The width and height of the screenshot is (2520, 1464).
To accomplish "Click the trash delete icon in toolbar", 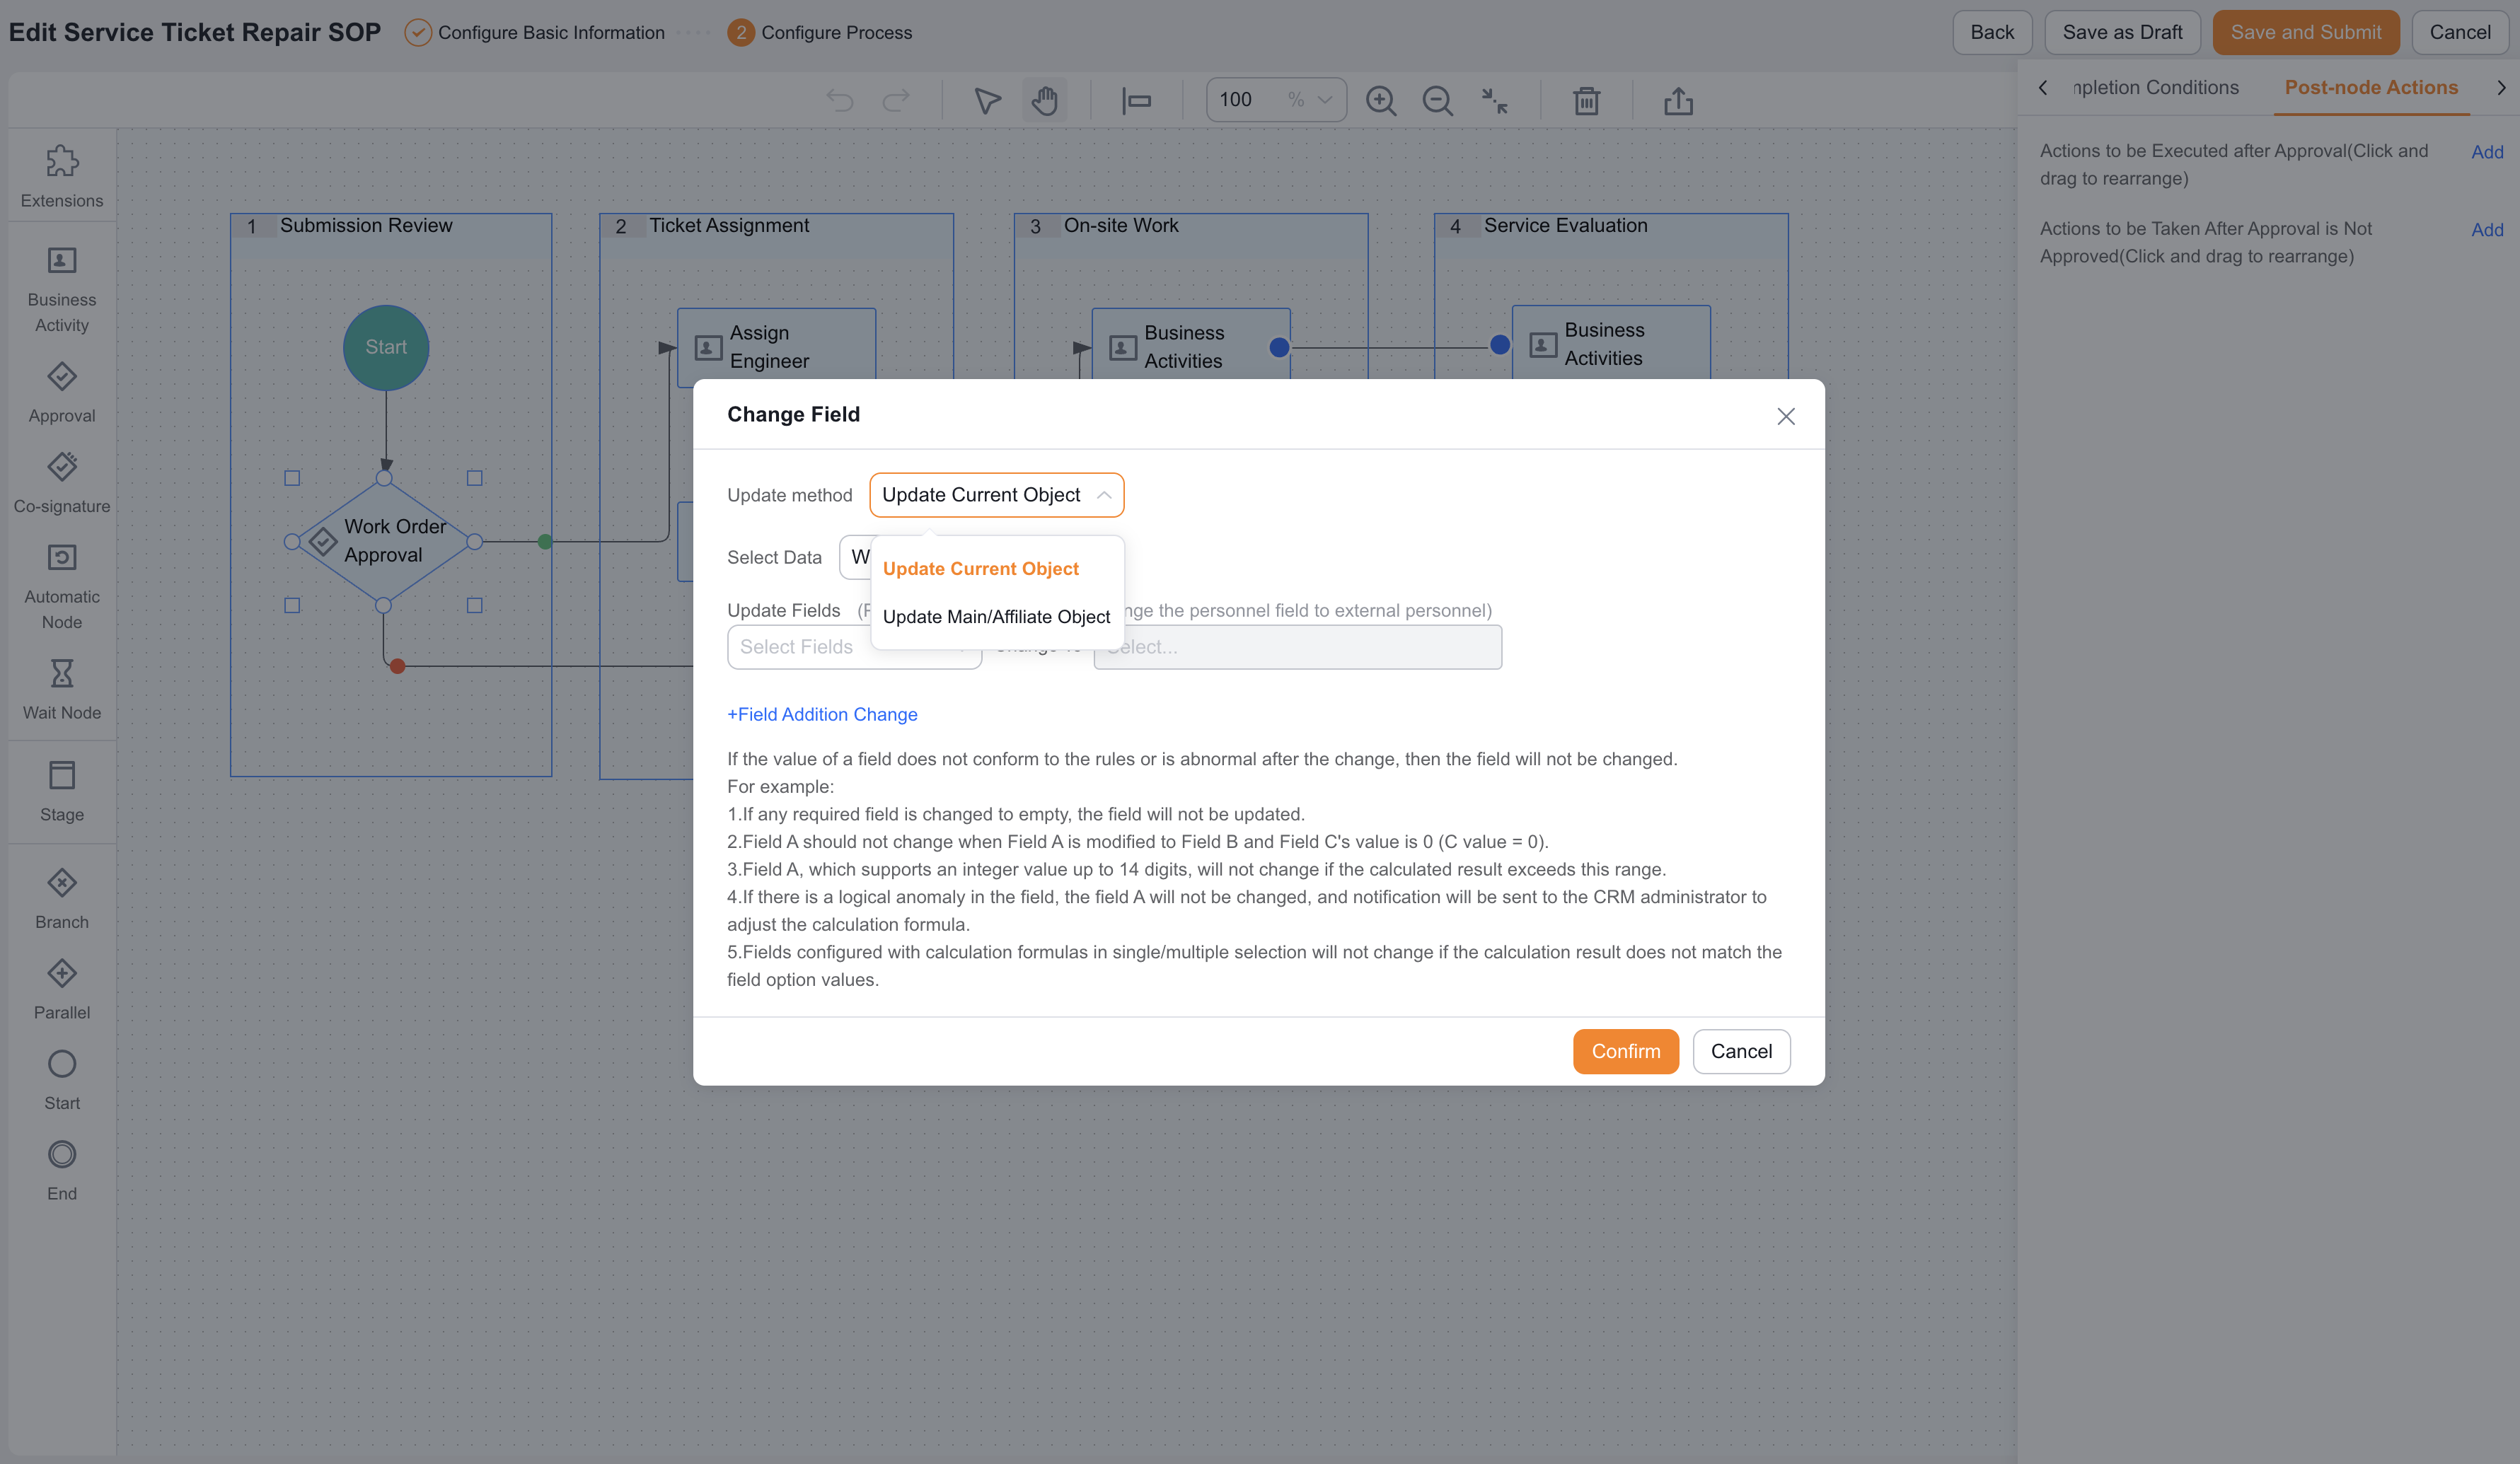I will [x=1587, y=100].
